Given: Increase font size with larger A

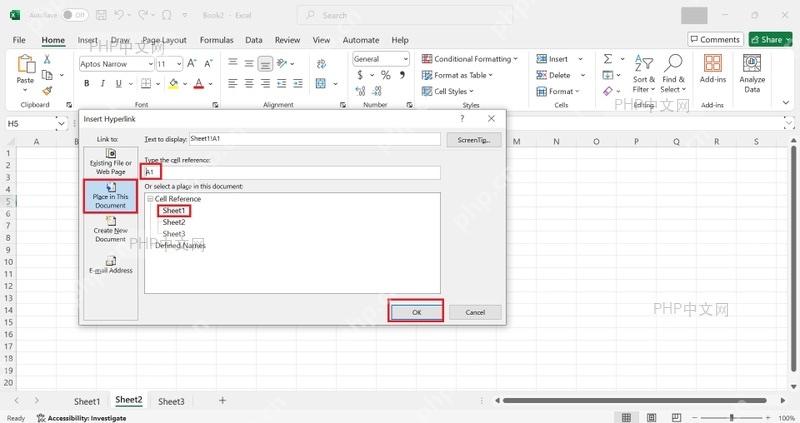Looking at the screenshot, I should 192,63.
